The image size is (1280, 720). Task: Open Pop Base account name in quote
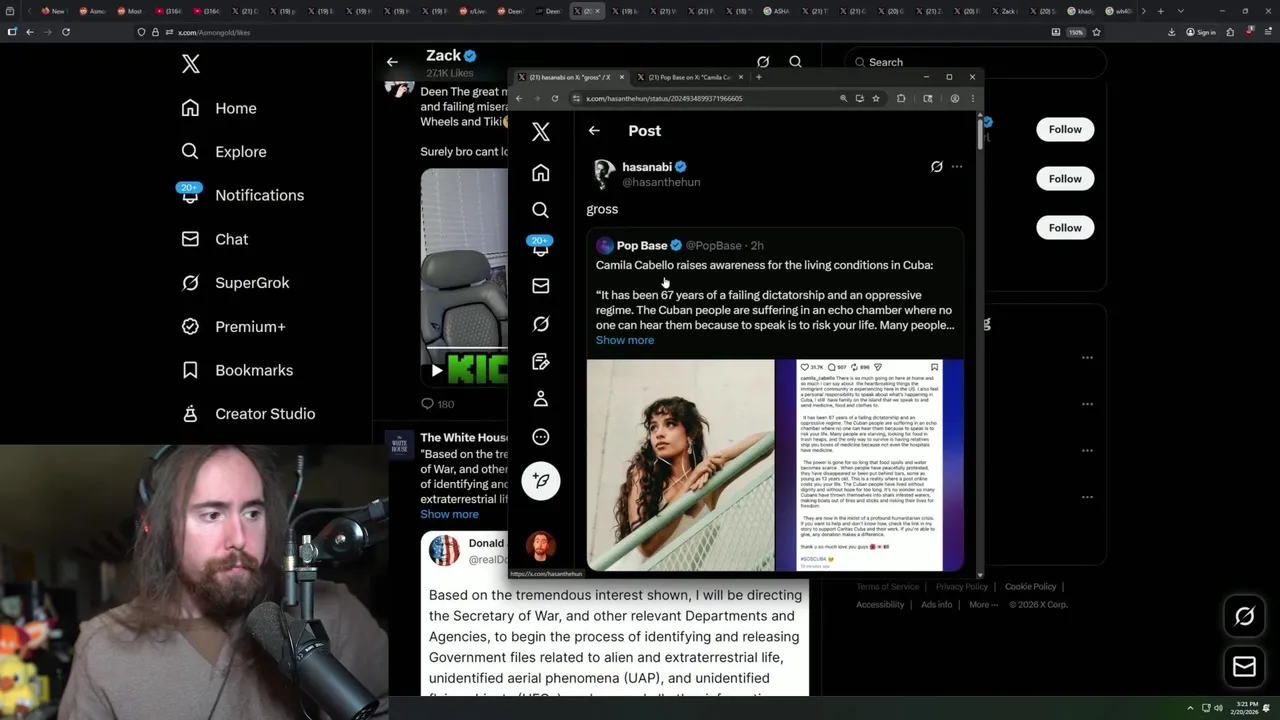[x=641, y=246]
